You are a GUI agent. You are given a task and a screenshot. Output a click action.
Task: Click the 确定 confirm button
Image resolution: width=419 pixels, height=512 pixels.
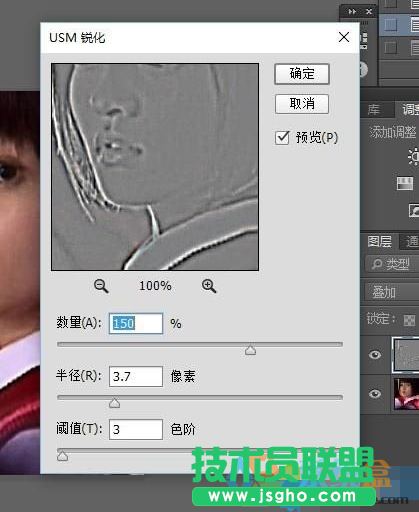tap(302, 74)
